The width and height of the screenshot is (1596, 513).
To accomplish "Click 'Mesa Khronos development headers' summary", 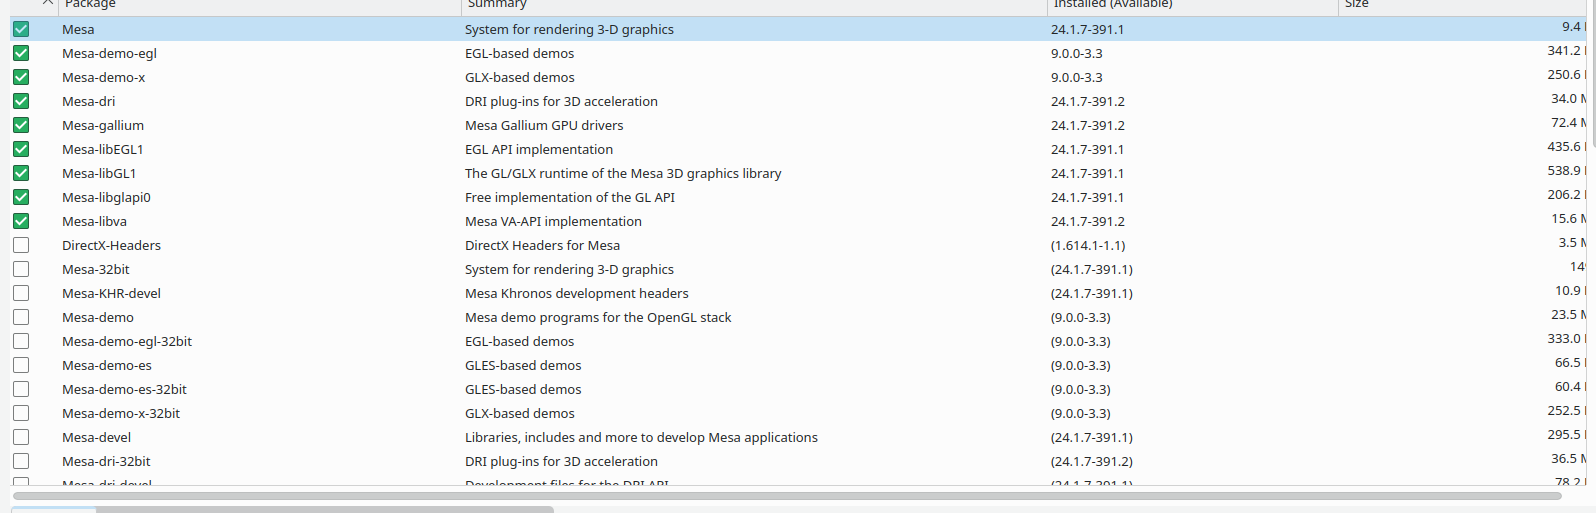I will tap(577, 293).
